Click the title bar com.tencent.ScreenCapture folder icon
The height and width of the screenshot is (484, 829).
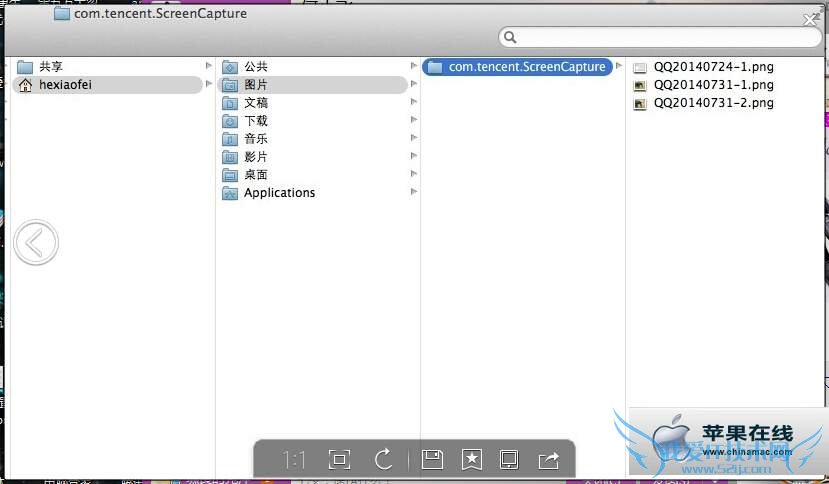[x=62, y=13]
